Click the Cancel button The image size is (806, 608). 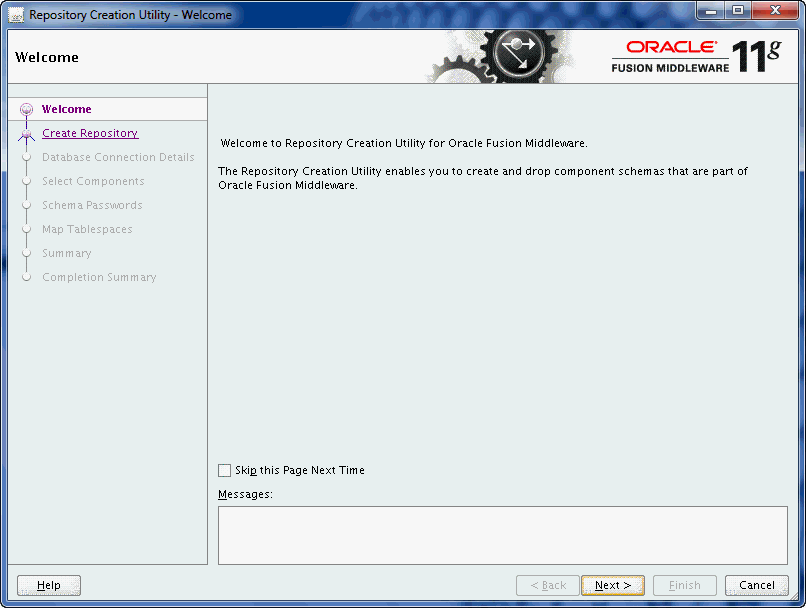[756, 585]
